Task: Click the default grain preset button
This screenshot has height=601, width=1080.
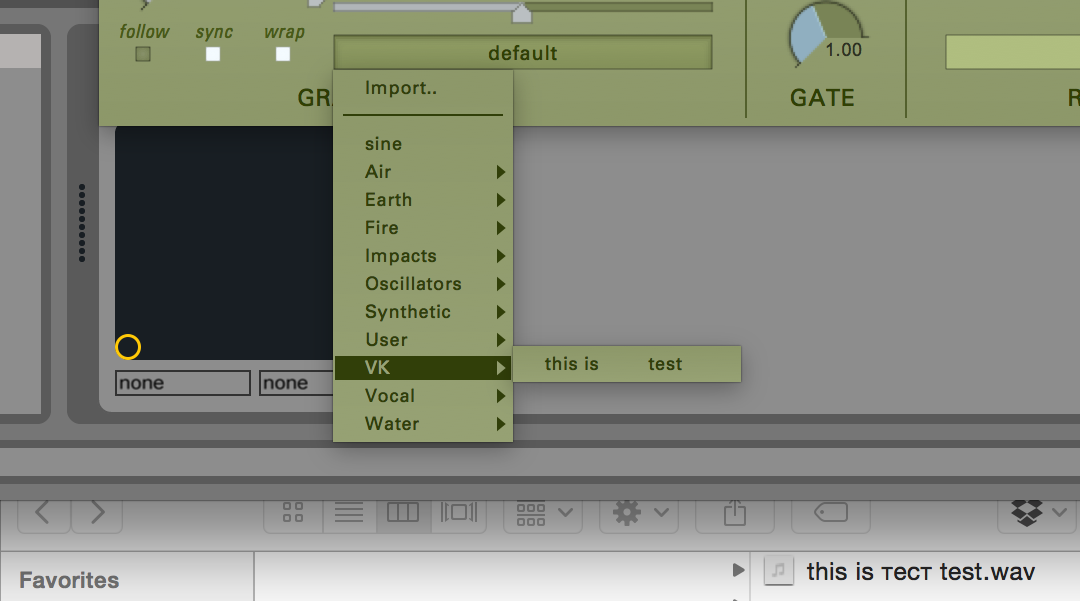Action: pos(522,53)
